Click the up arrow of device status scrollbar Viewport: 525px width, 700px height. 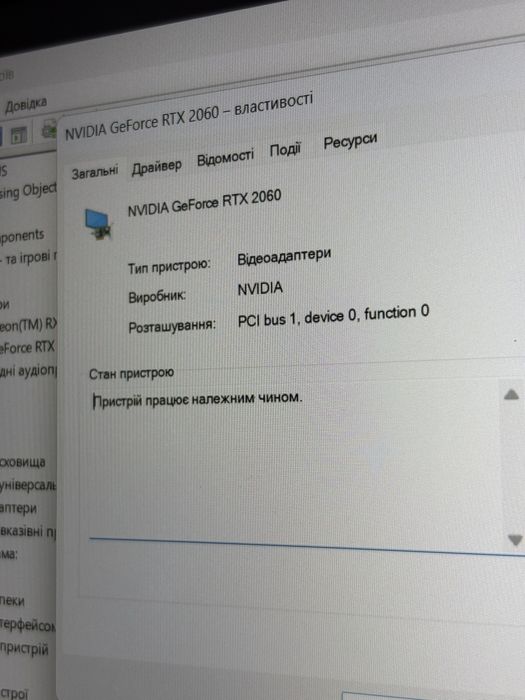click(511, 394)
